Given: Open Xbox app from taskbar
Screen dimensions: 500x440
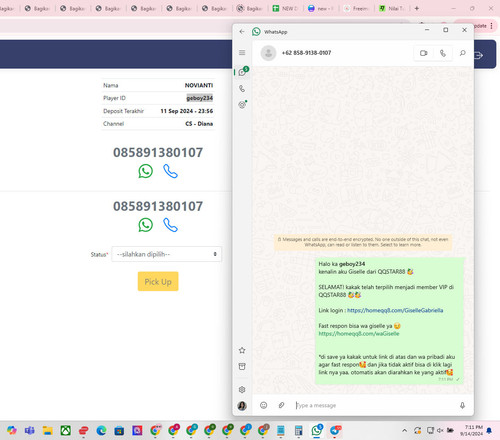Looking at the screenshot, I should point(66,430).
